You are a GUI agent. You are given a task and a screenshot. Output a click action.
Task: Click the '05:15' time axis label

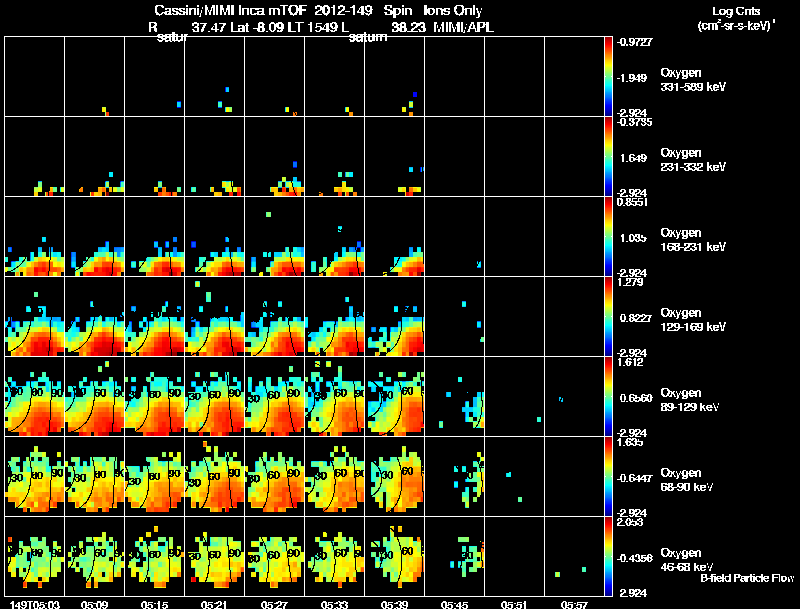click(154, 605)
